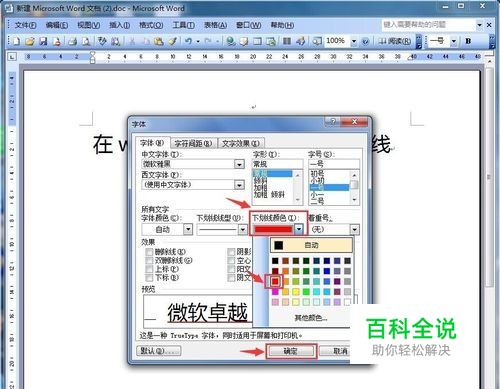Check the 删除线 strikethrough checkbox
The width and height of the screenshot is (500, 389).
149,252
